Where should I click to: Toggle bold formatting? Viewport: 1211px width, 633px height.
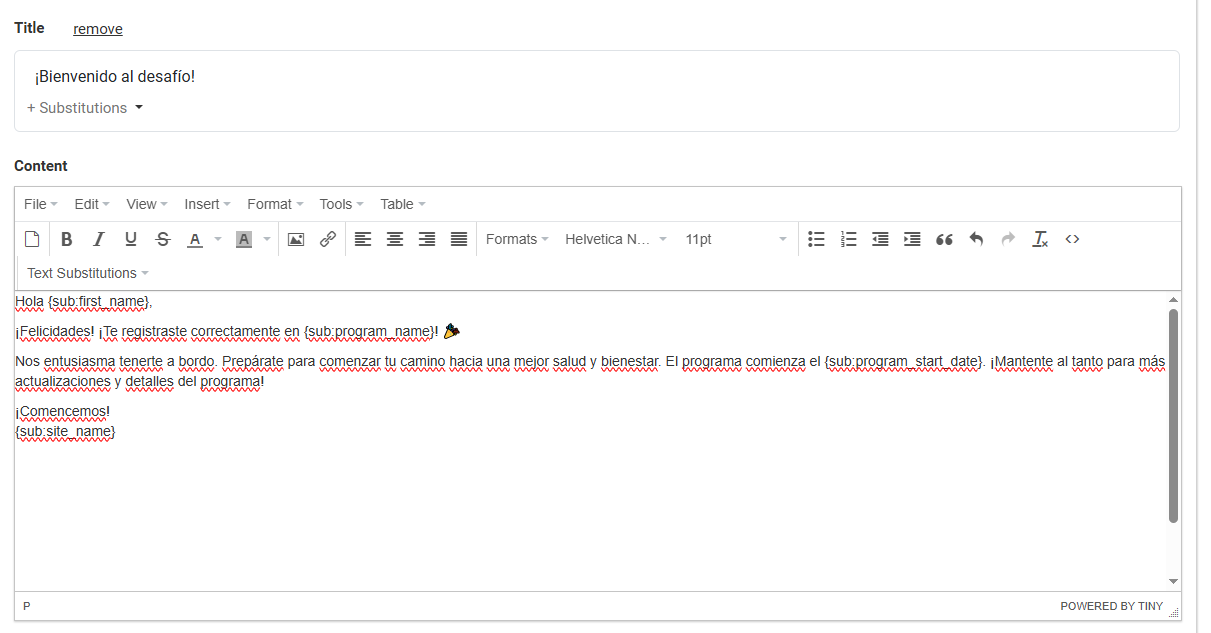pos(66,239)
